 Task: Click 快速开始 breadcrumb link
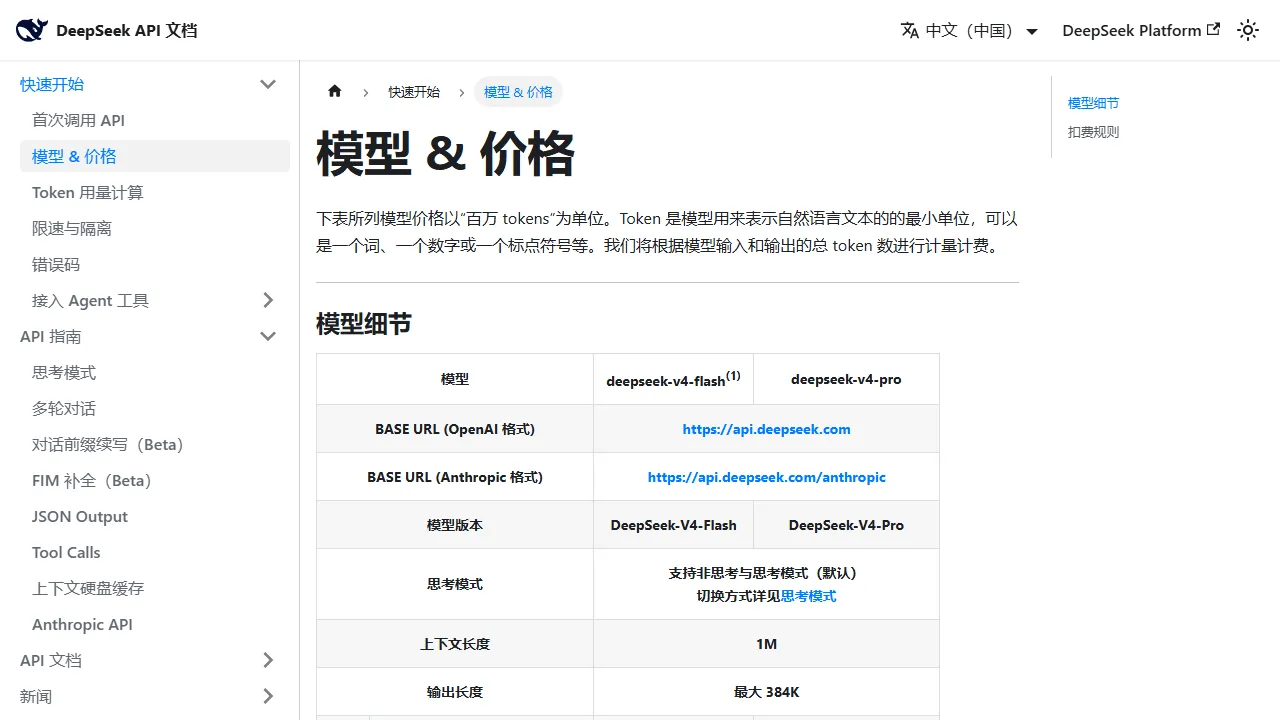point(414,92)
